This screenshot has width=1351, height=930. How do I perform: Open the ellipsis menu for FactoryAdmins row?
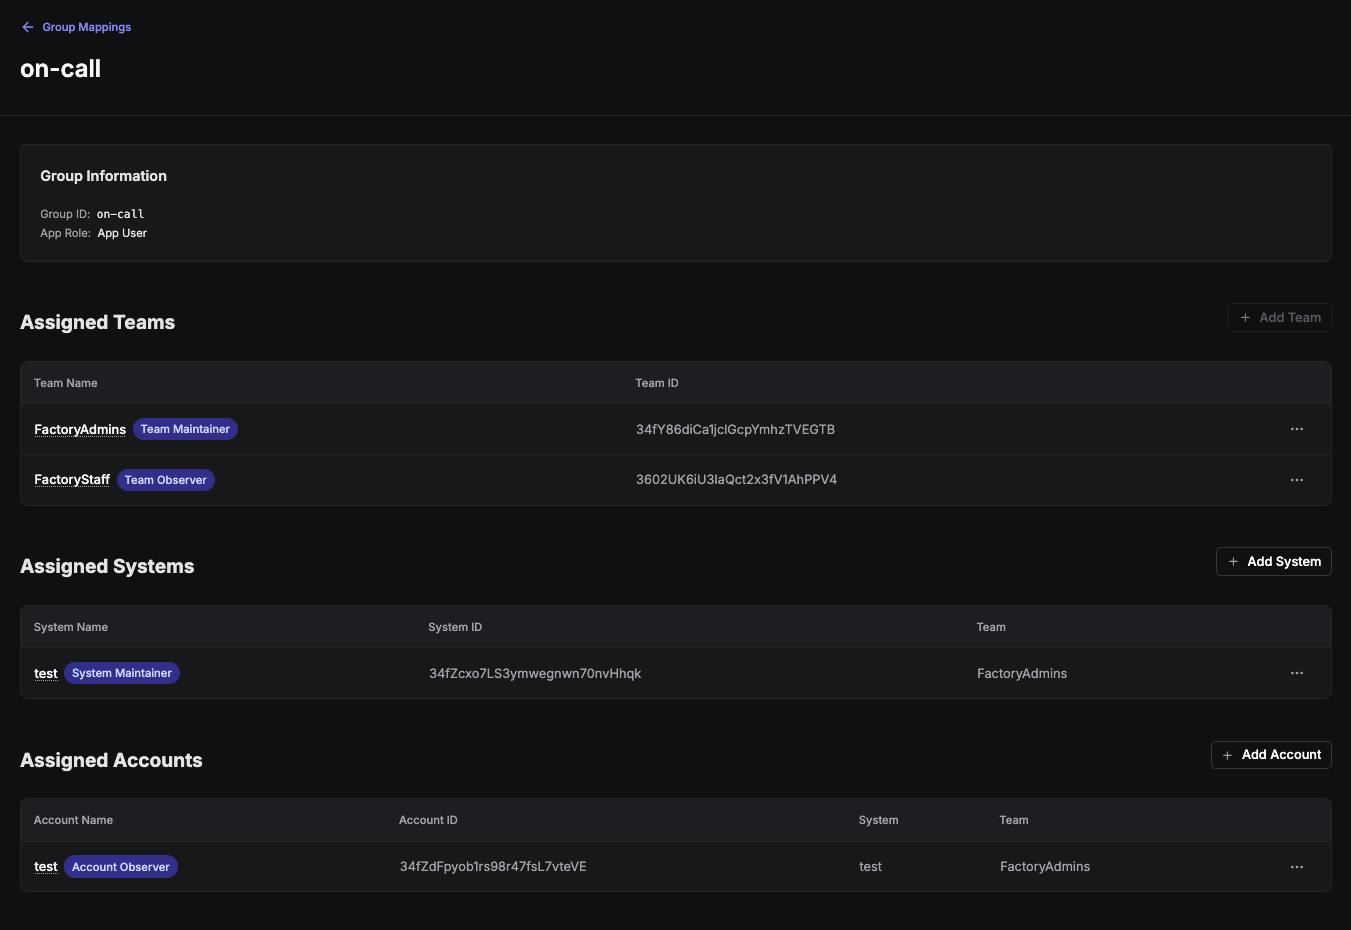click(1297, 429)
